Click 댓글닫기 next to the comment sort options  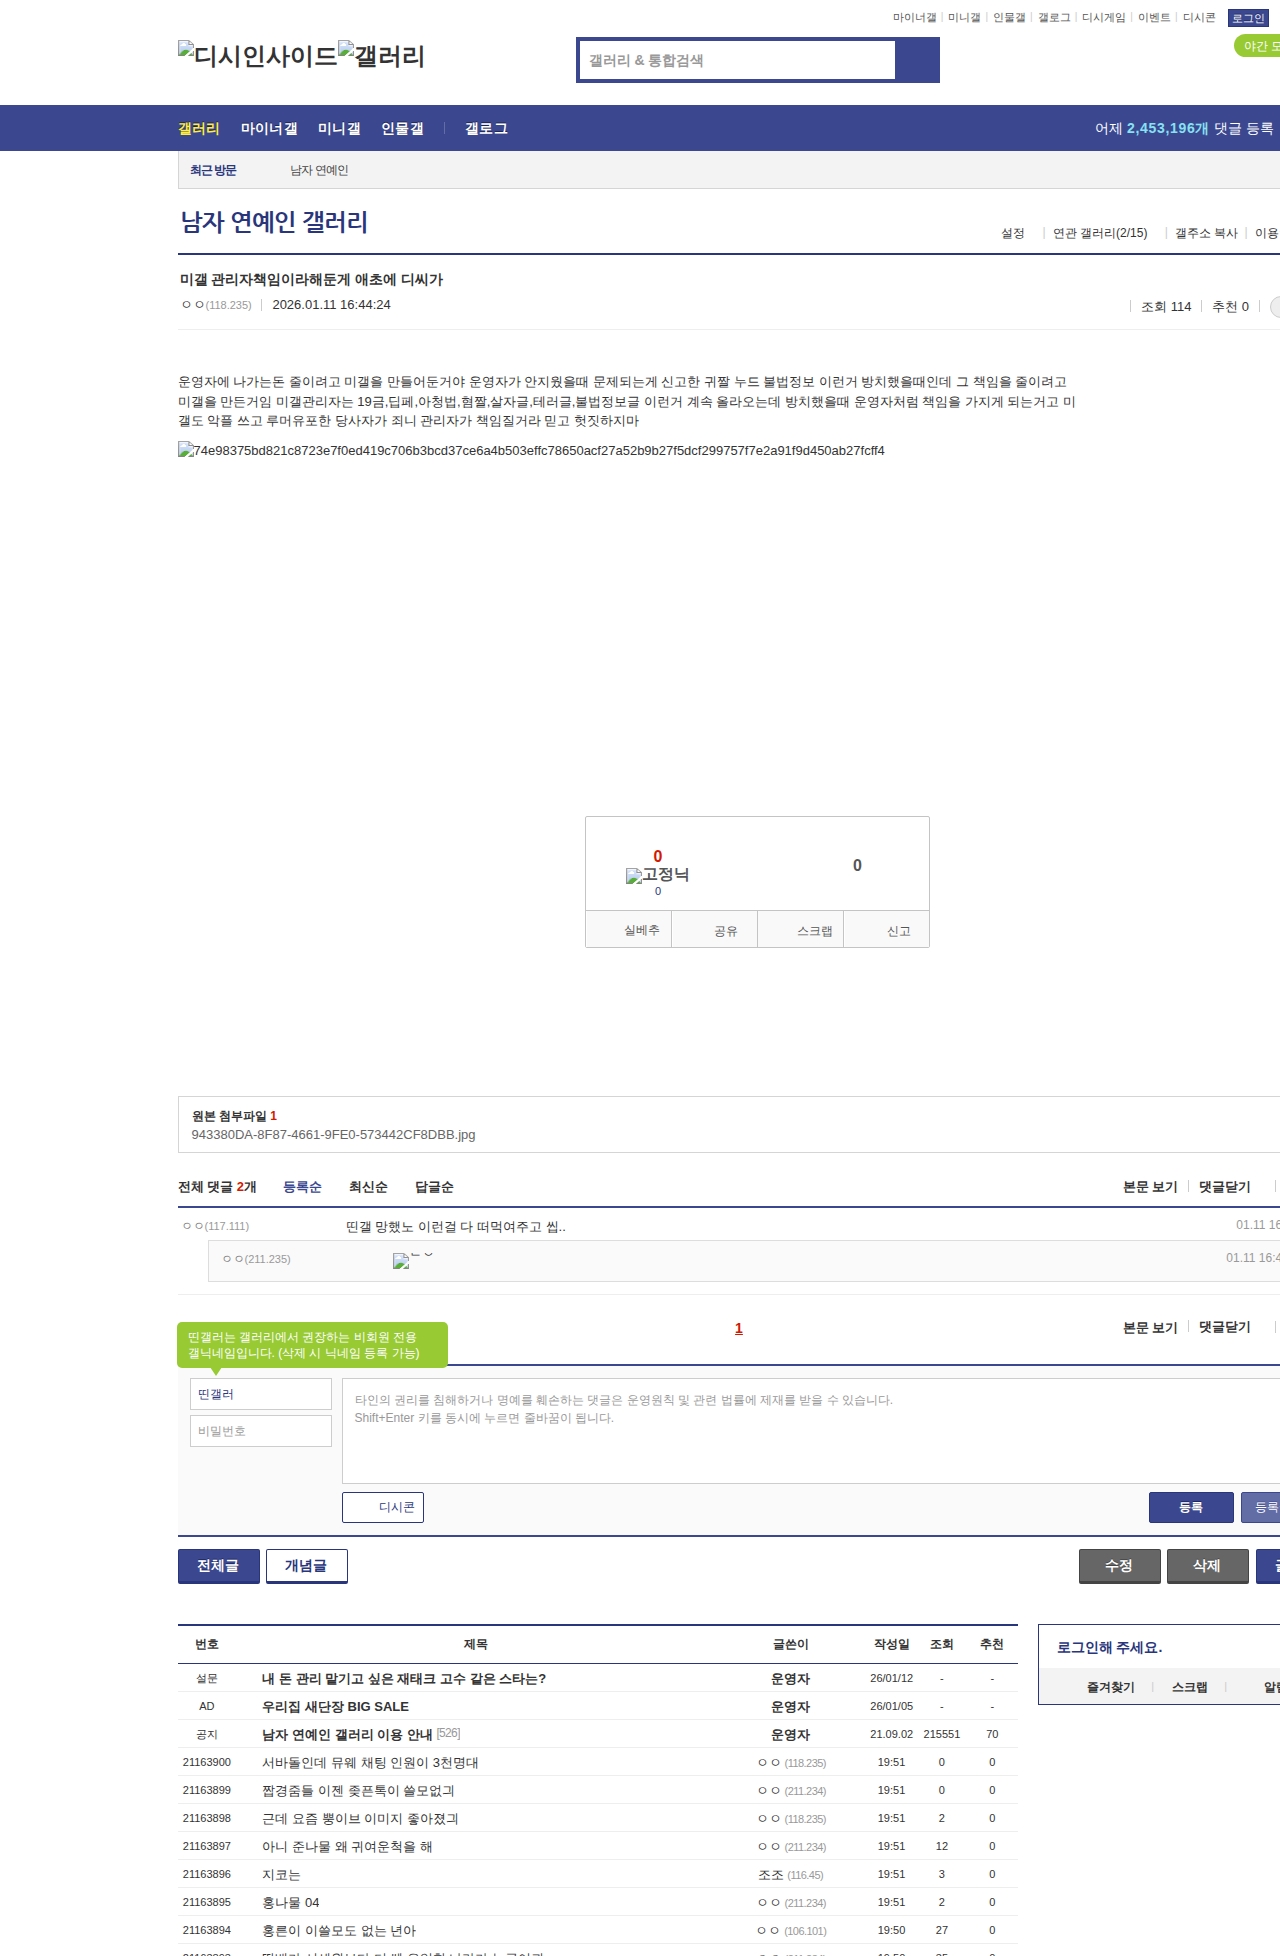(1225, 1187)
